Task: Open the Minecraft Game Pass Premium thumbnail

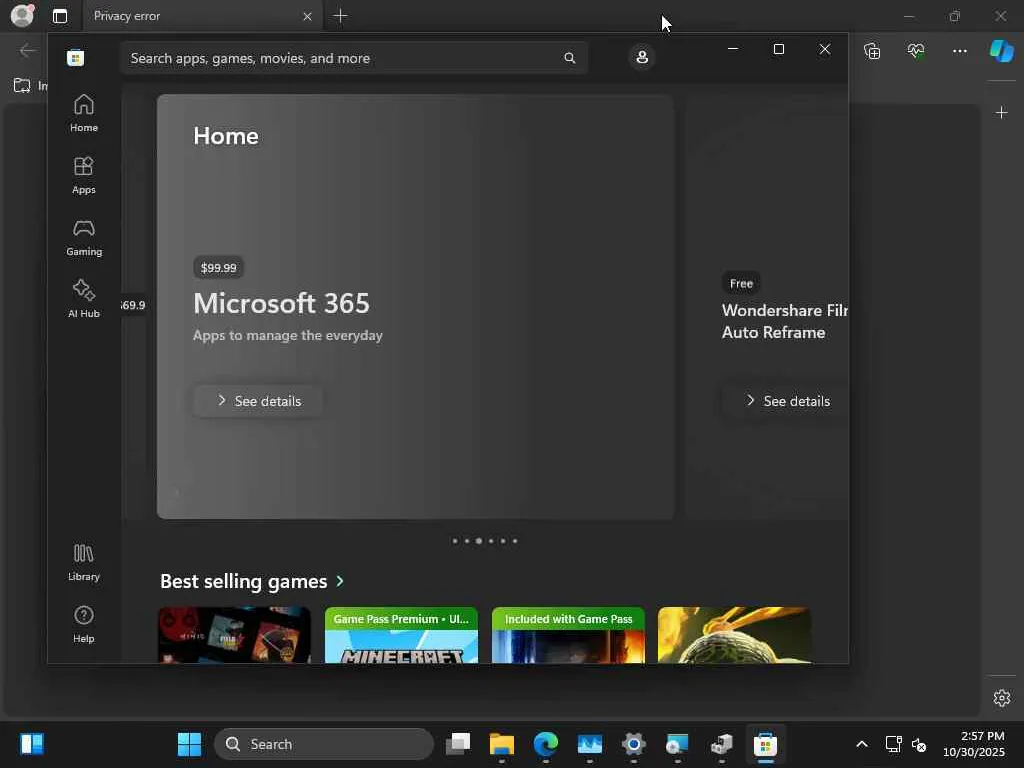Action: point(402,635)
